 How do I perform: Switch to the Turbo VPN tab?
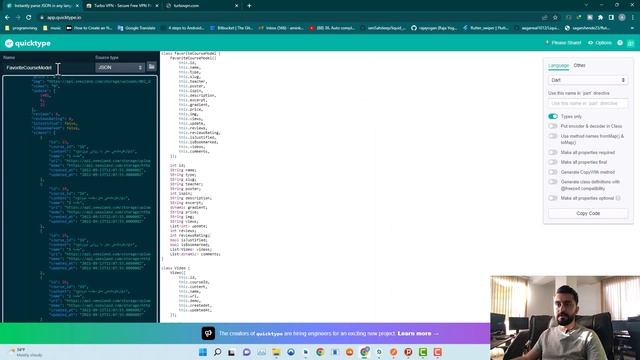coord(122,6)
